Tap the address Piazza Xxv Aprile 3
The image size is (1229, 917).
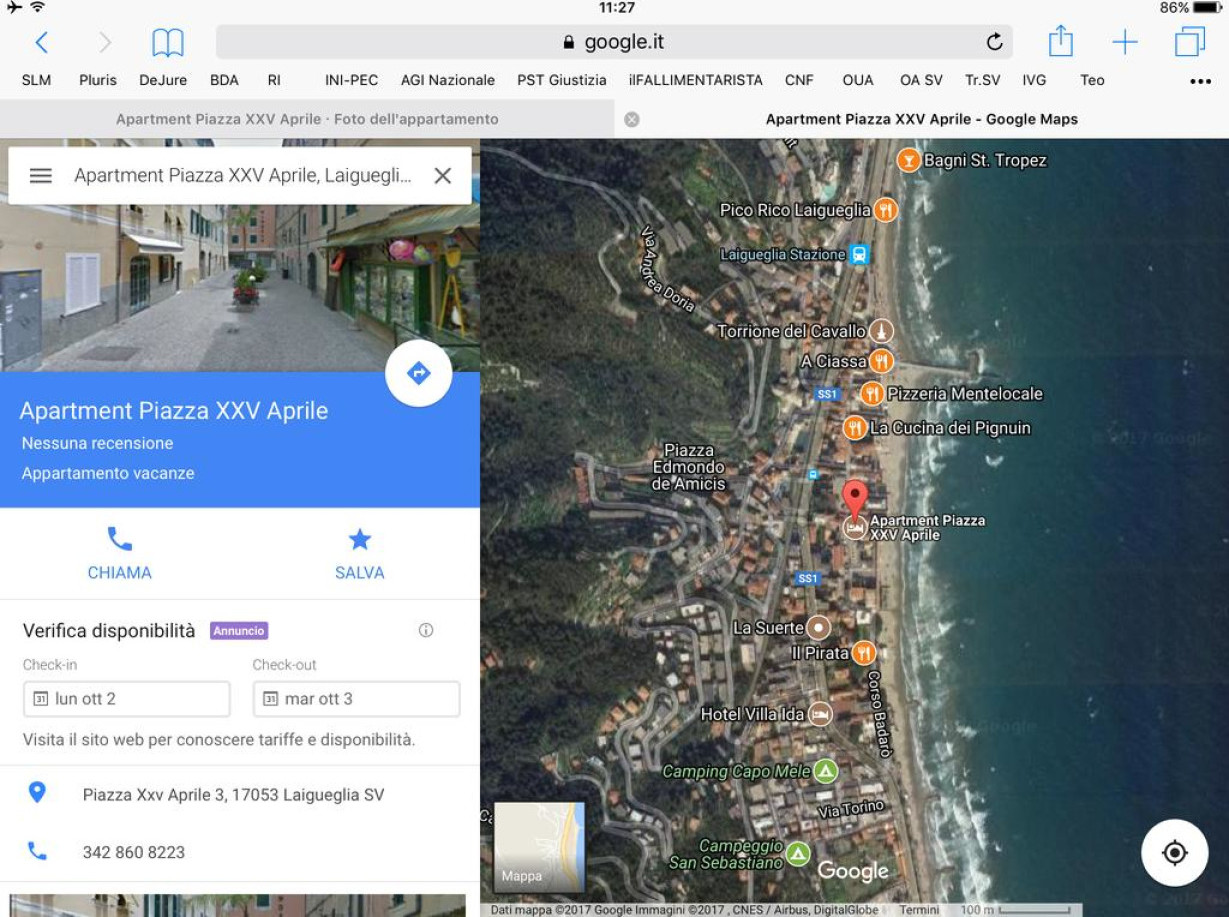coord(234,795)
